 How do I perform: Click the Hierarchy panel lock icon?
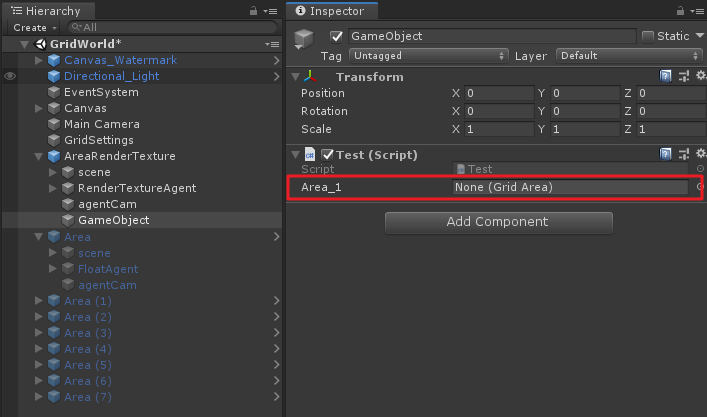point(253,11)
